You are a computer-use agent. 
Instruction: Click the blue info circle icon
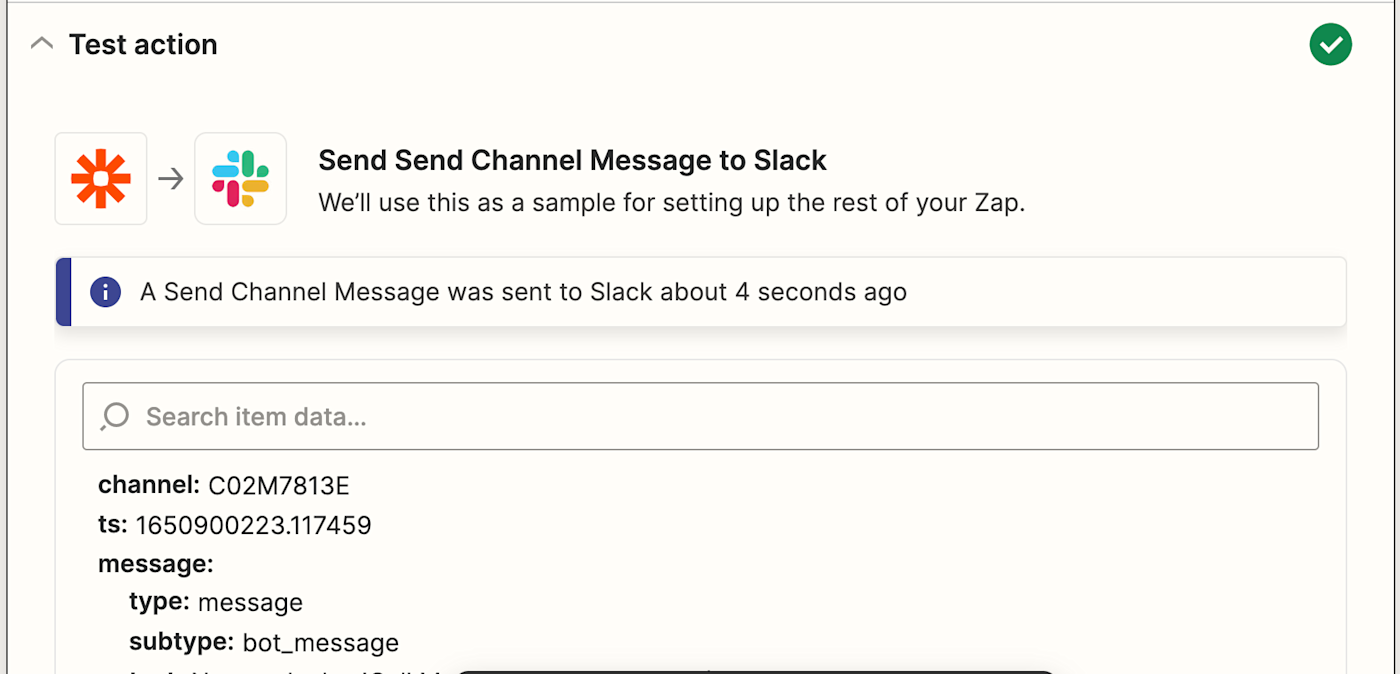pyautogui.click(x=105, y=292)
